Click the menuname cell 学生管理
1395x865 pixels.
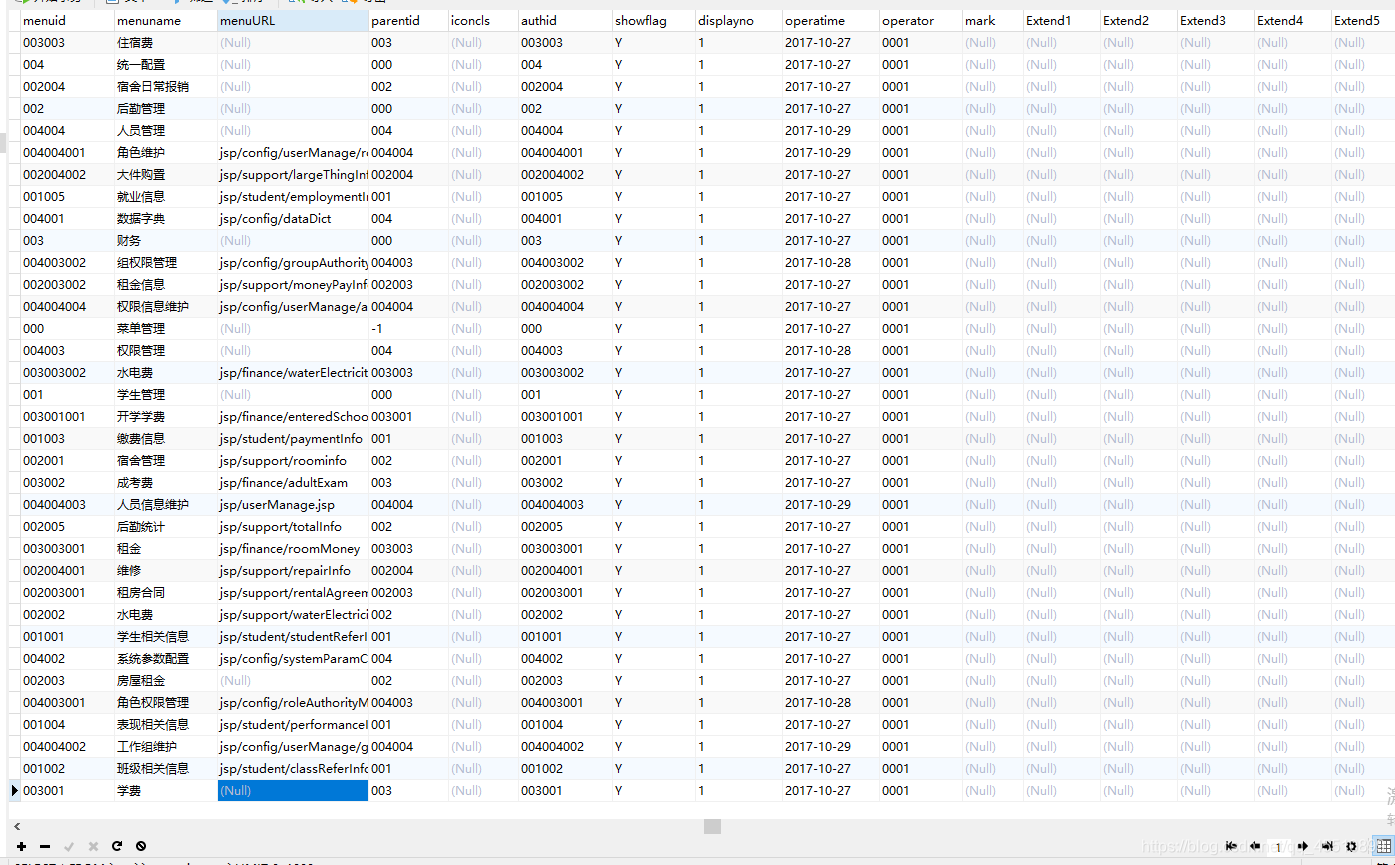(165, 394)
